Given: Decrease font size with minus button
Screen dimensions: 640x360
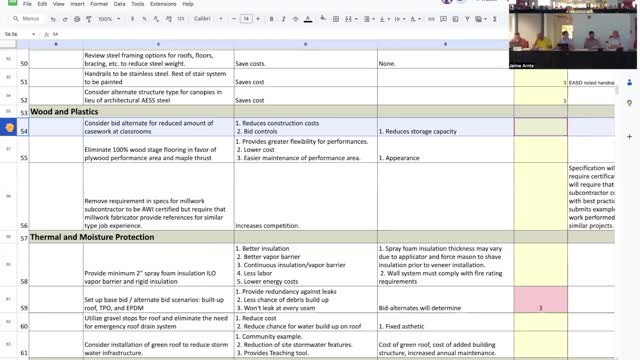Looking at the screenshot, I should tap(234, 19).
